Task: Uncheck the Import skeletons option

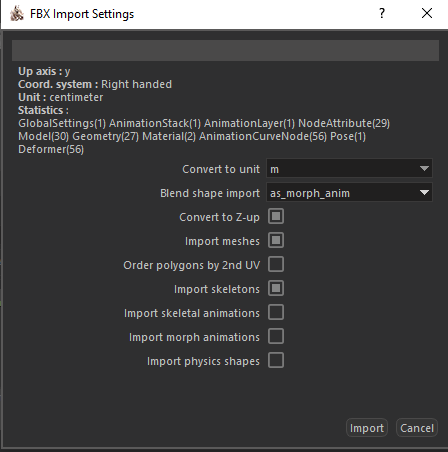Action: (276, 289)
